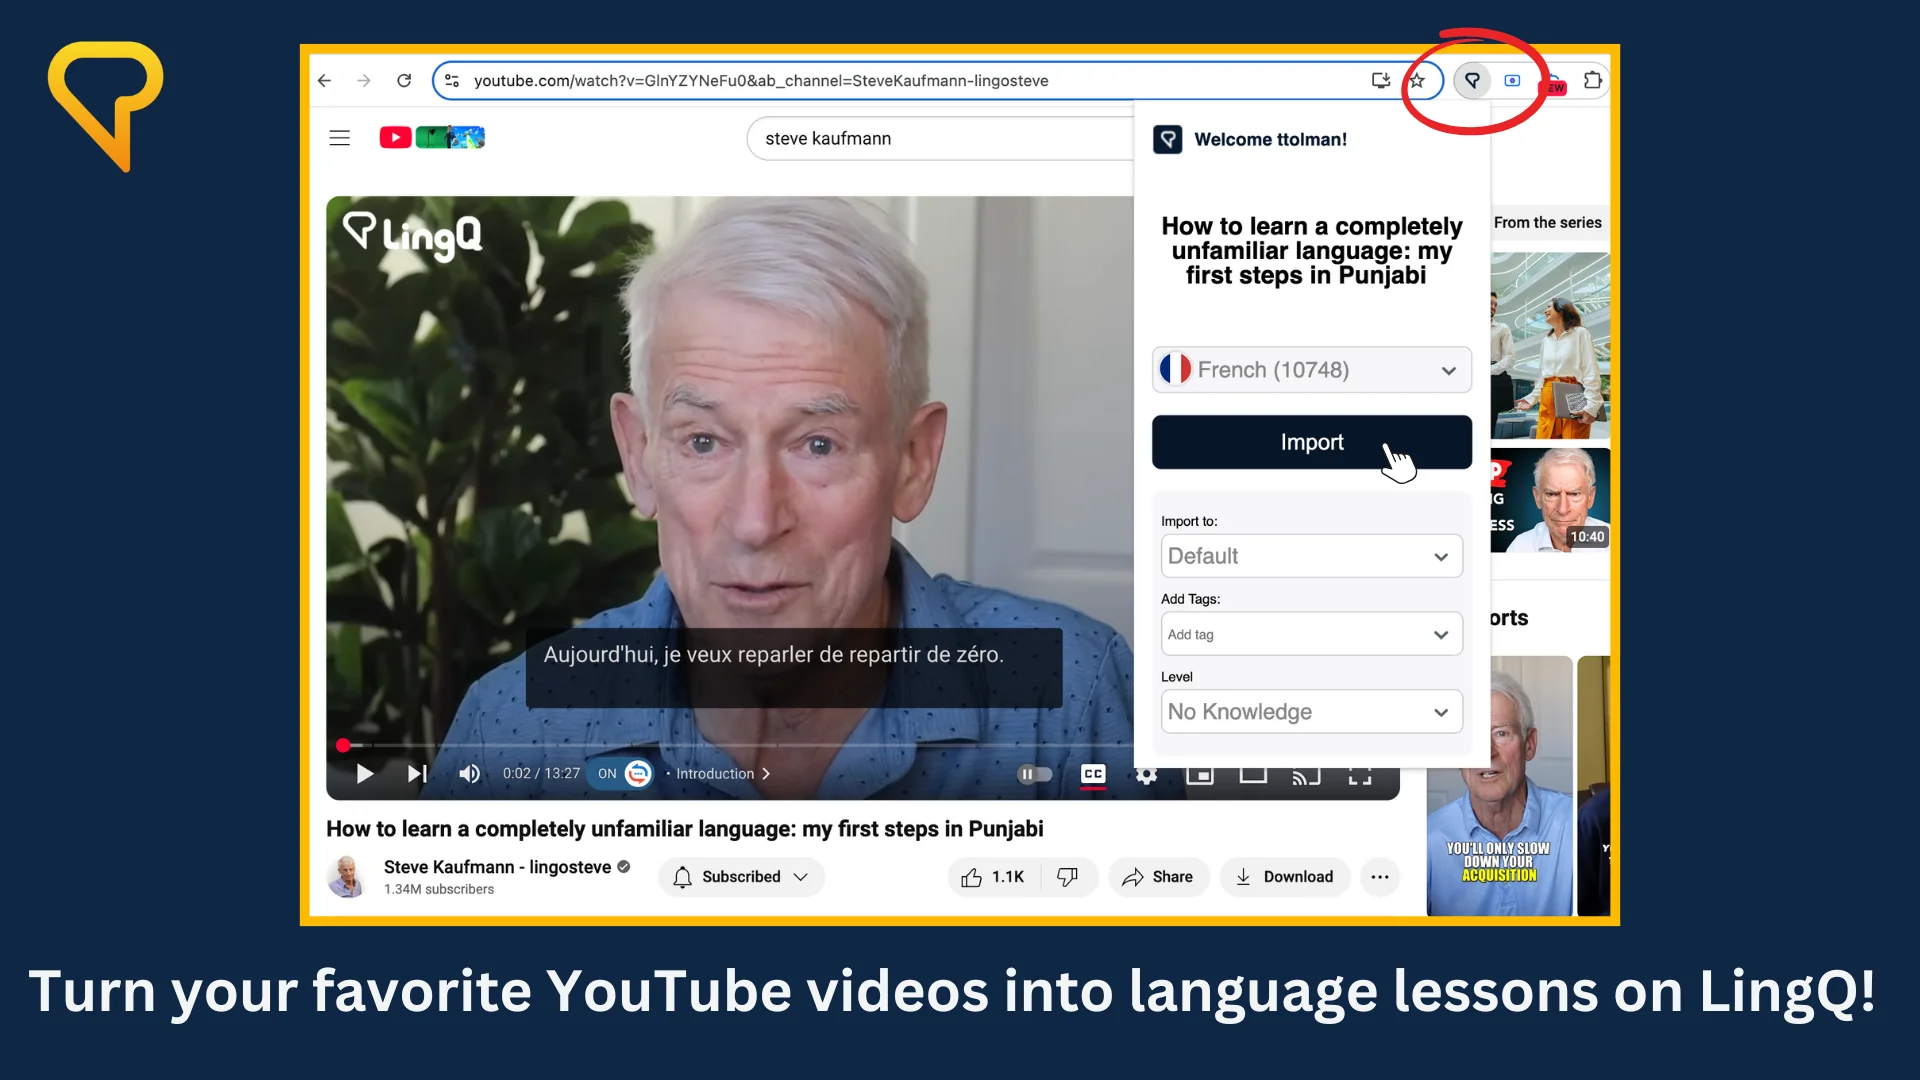Click '1.34M subscribers' text
1920x1080 pixels.
pyautogui.click(x=439, y=889)
